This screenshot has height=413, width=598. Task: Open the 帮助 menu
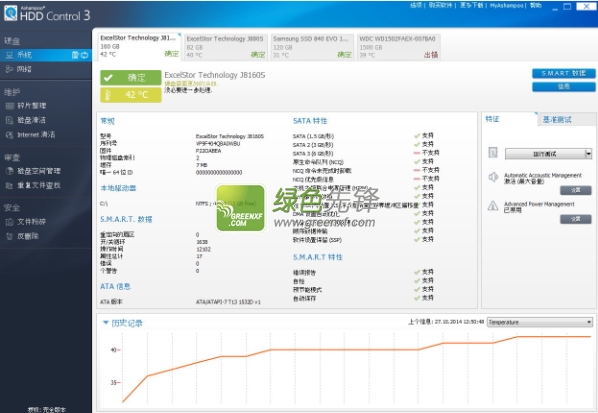coord(535,5)
